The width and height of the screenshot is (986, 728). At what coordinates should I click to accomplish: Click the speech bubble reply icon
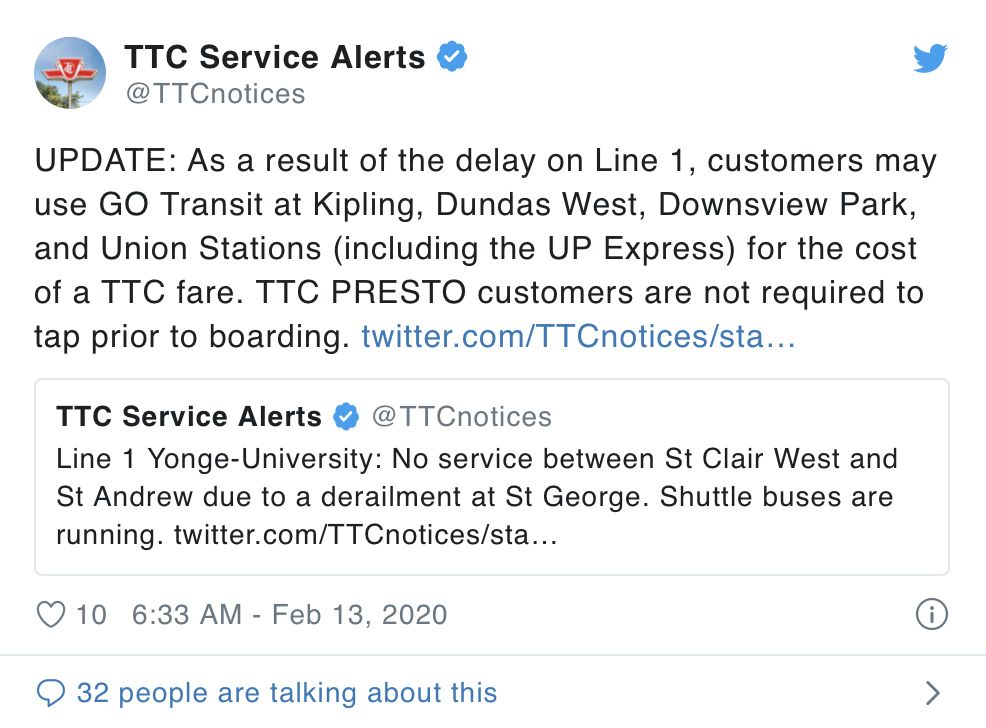coord(50,692)
